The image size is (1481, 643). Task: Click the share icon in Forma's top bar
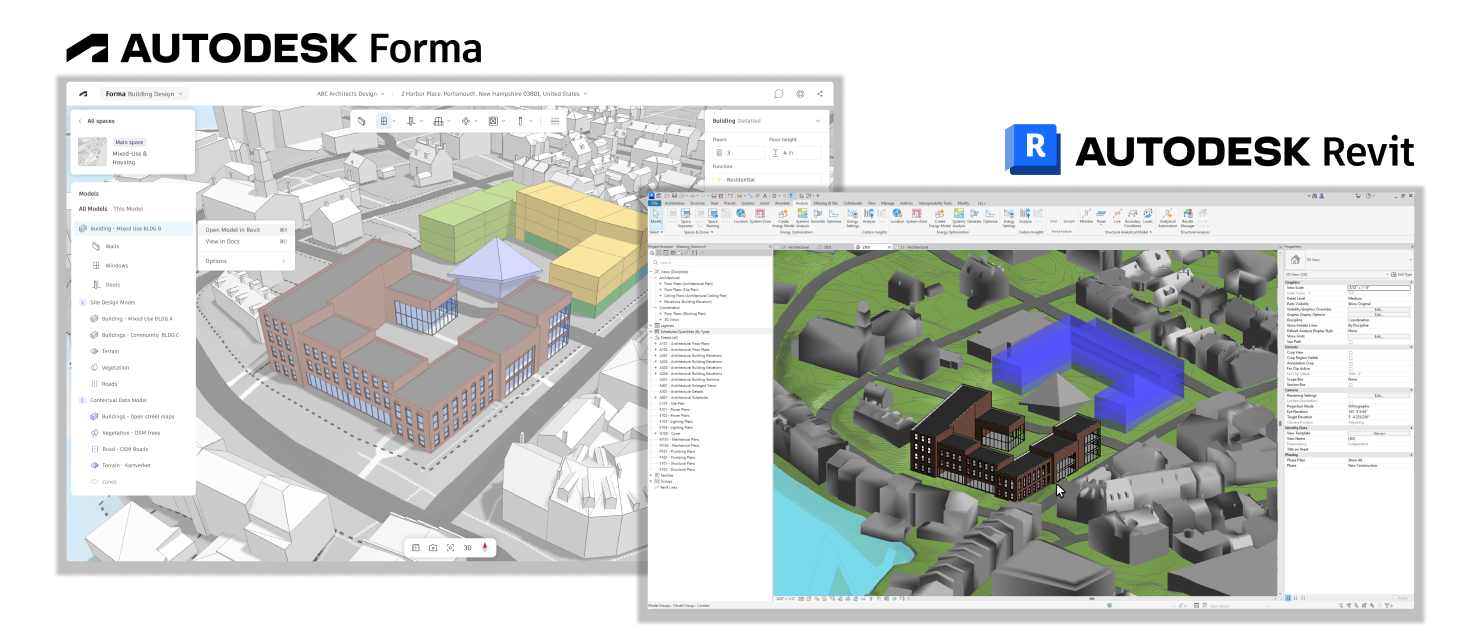[x=821, y=92]
